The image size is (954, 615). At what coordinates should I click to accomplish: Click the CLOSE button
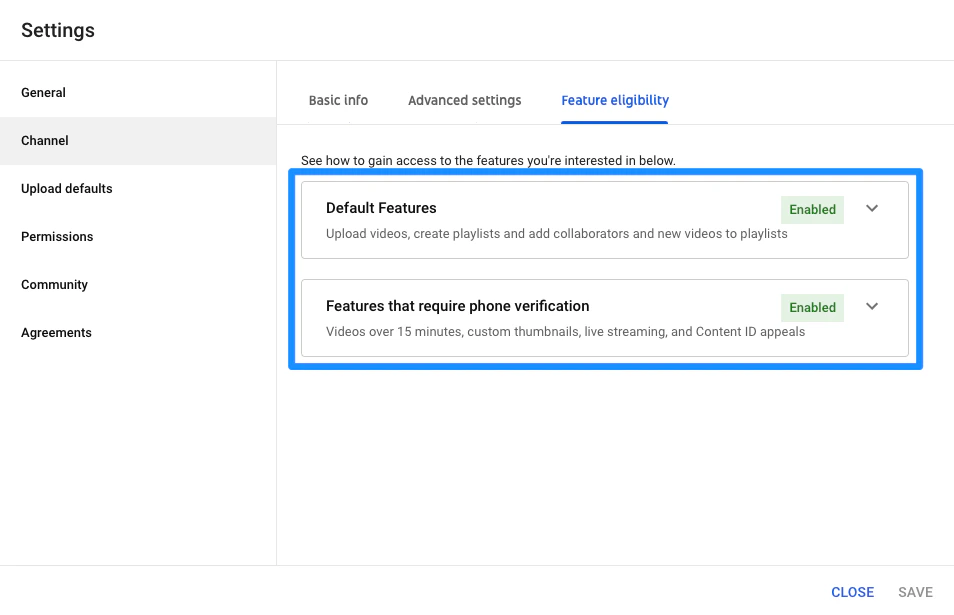[852, 592]
